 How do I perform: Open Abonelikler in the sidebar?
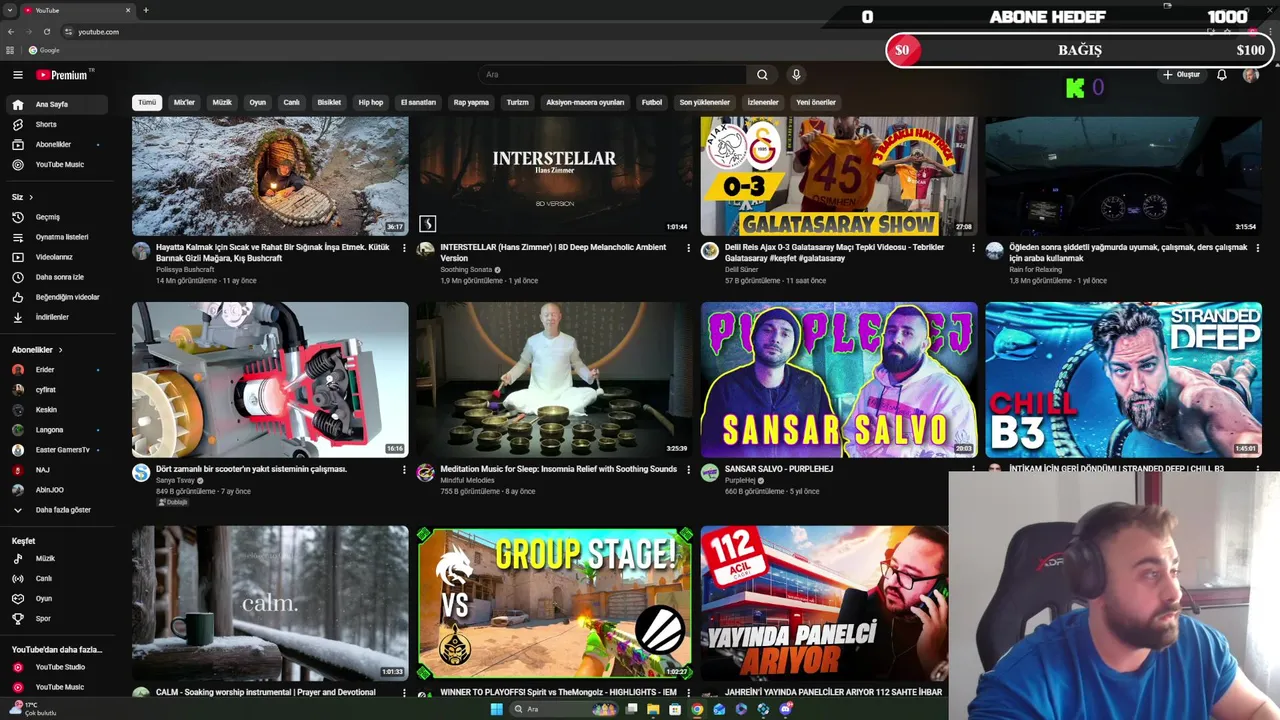(56, 144)
